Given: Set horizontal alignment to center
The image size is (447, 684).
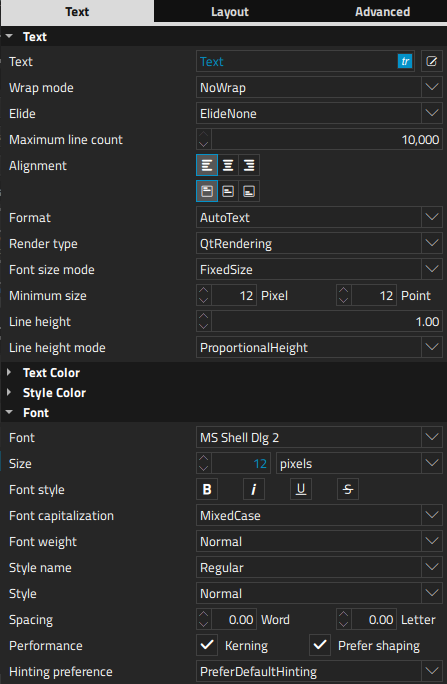Looking at the screenshot, I should pyautogui.click(x=228, y=165).
